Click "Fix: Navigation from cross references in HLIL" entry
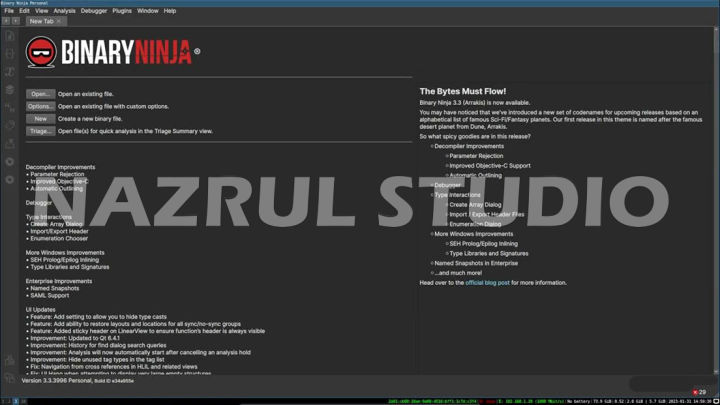 (113, 367)
